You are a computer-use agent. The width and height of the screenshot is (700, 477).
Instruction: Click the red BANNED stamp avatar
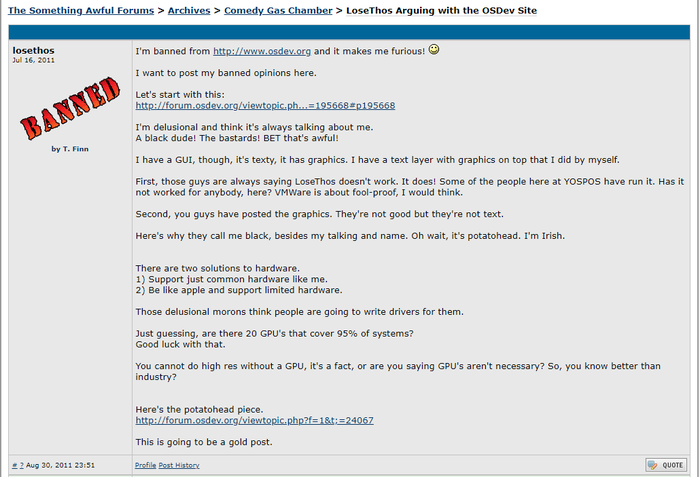coord(62,108)
